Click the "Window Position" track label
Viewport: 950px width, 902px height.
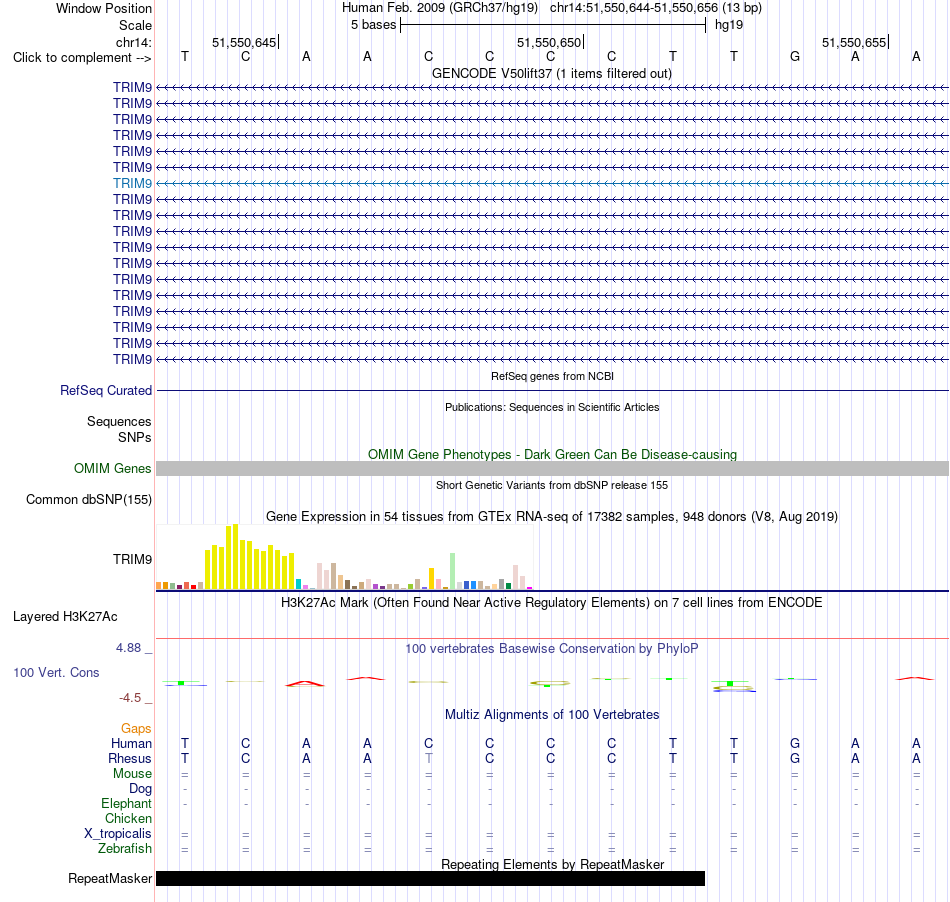pos(104,8)
